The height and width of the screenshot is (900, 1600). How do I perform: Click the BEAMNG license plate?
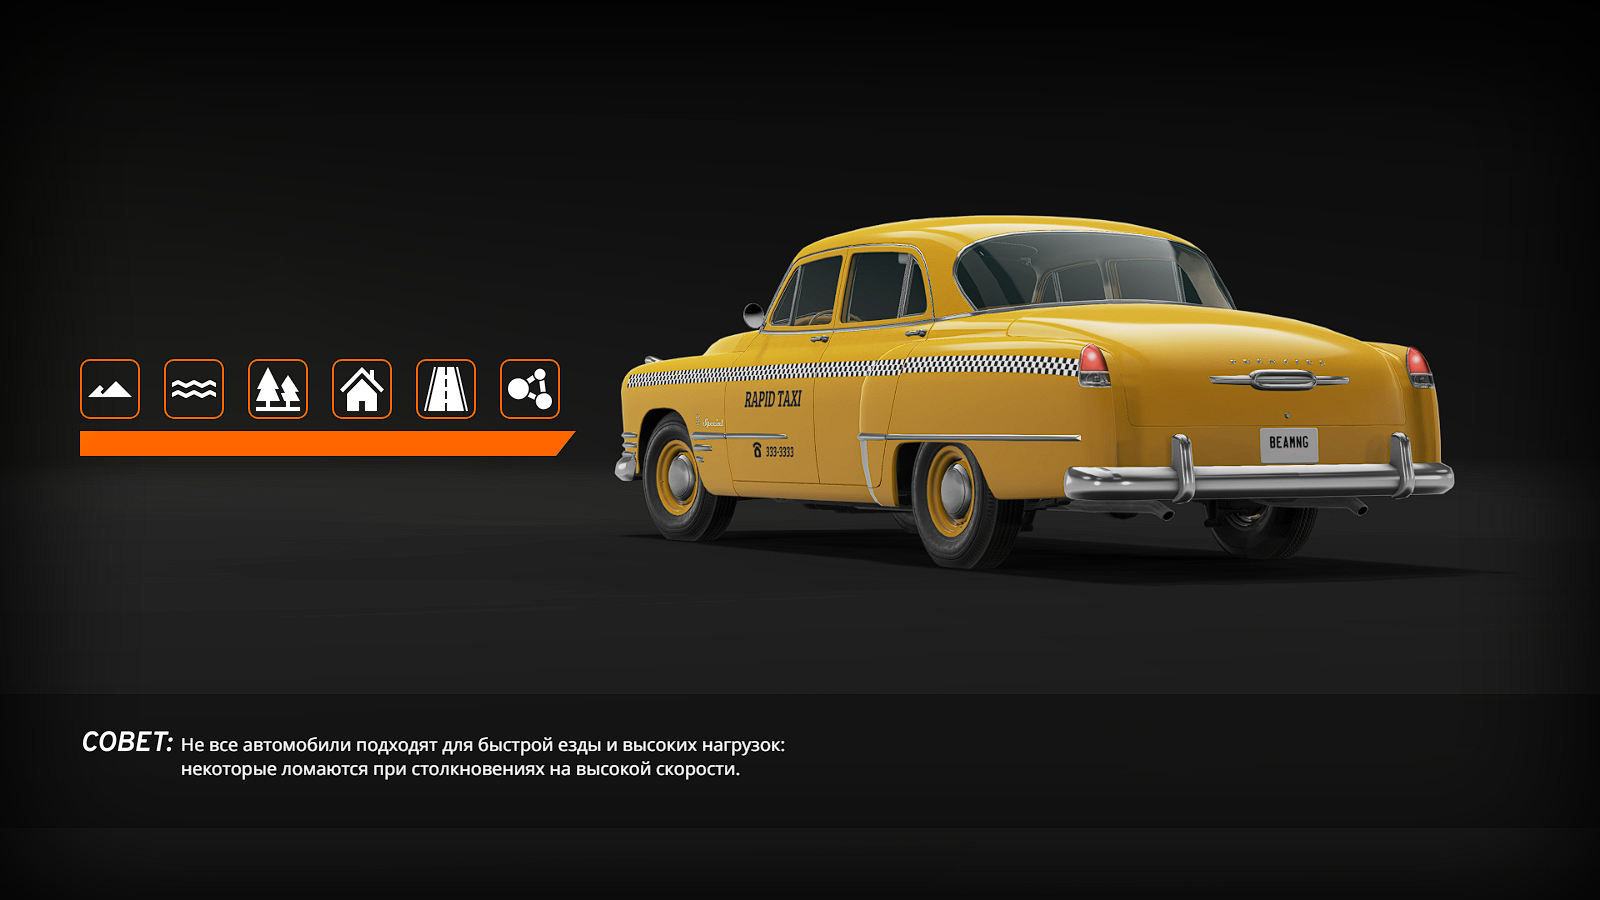pos(1289,444)
